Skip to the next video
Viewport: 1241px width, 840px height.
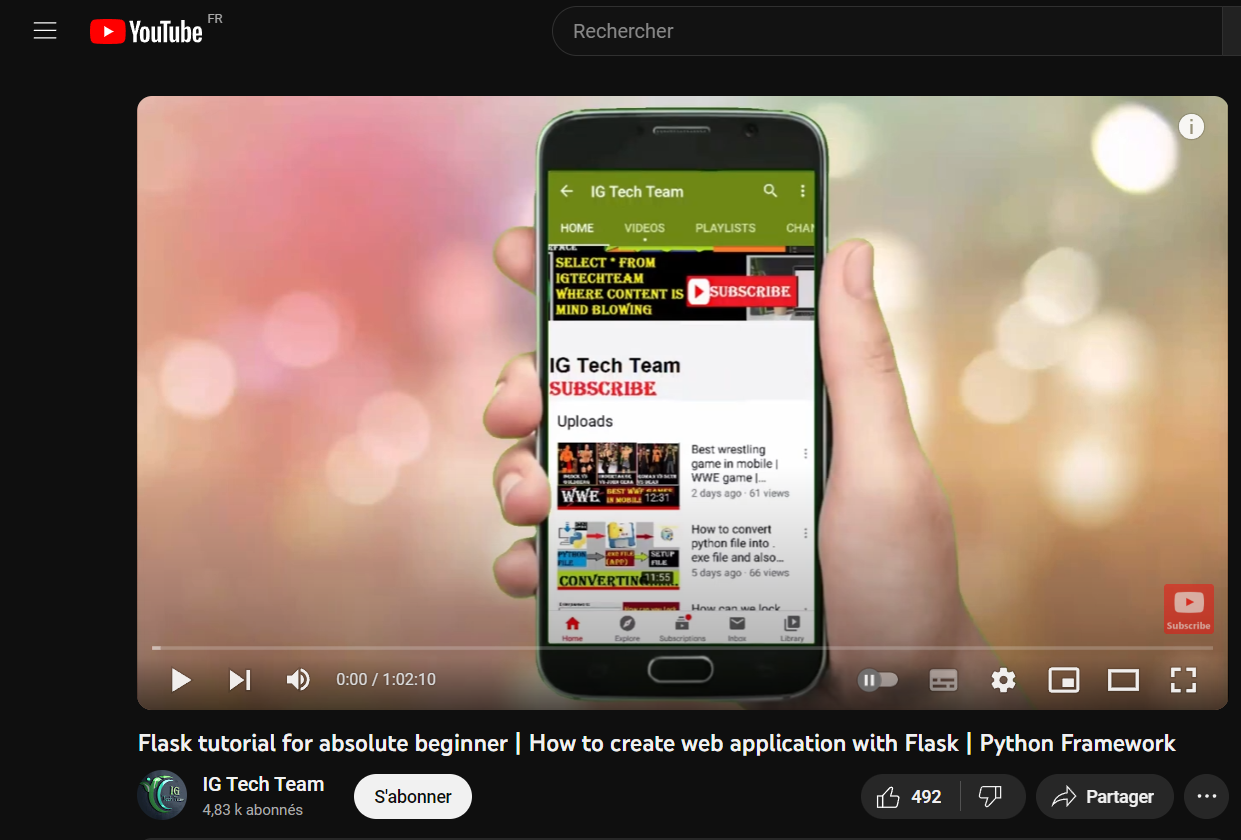[x=240, y=680]
